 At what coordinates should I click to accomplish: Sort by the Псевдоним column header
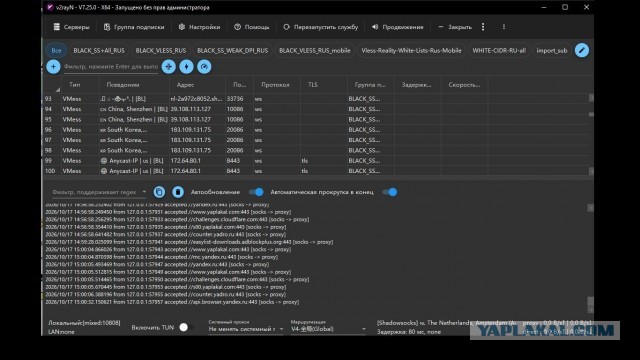123,85
